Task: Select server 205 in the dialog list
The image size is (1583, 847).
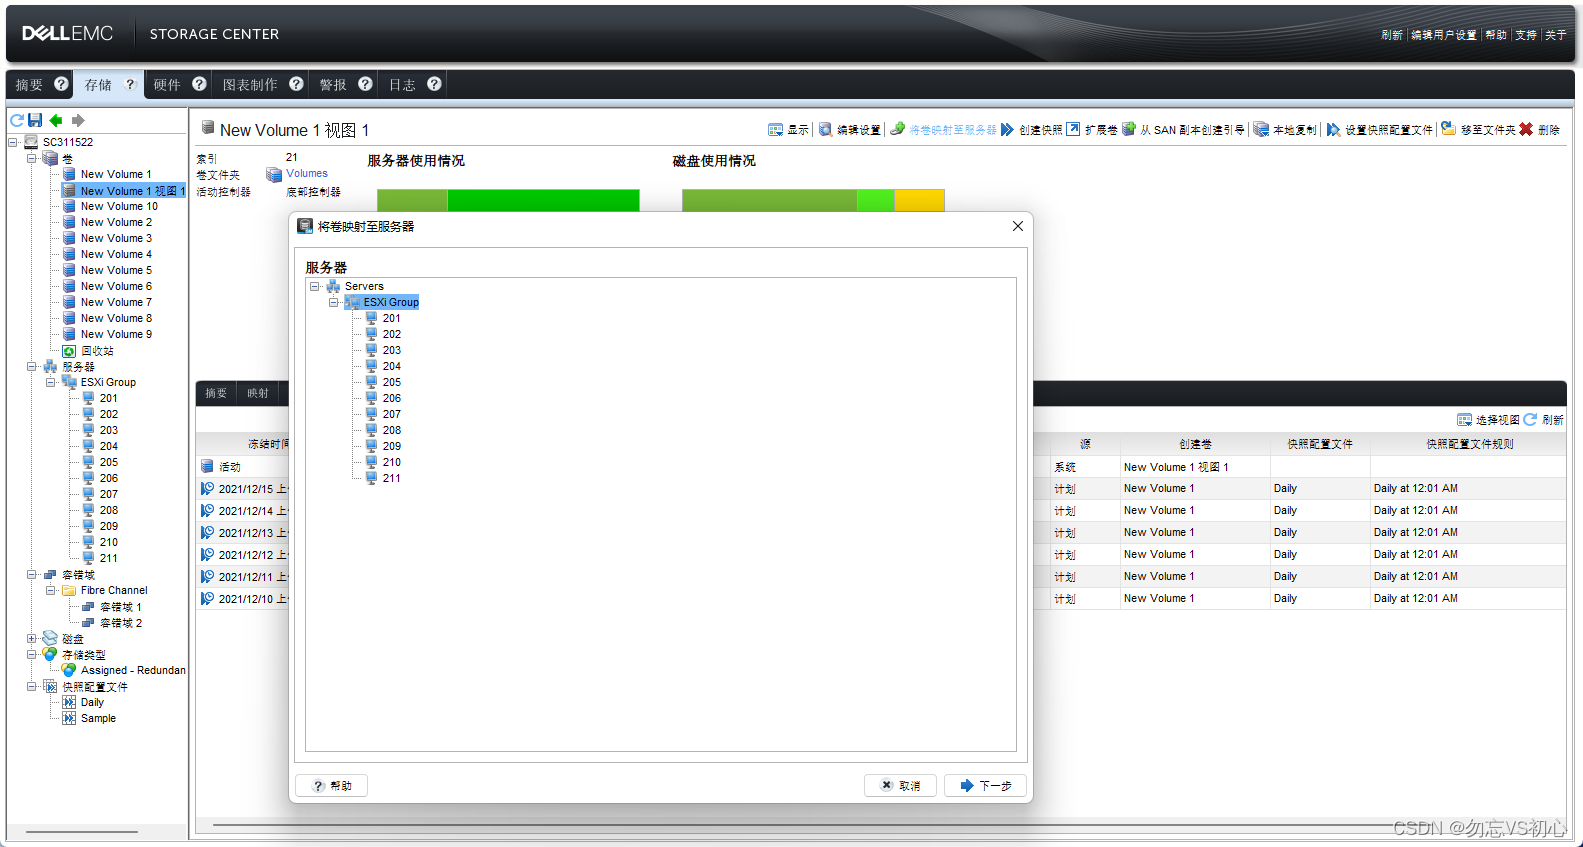Action: (x=391, y=382)
